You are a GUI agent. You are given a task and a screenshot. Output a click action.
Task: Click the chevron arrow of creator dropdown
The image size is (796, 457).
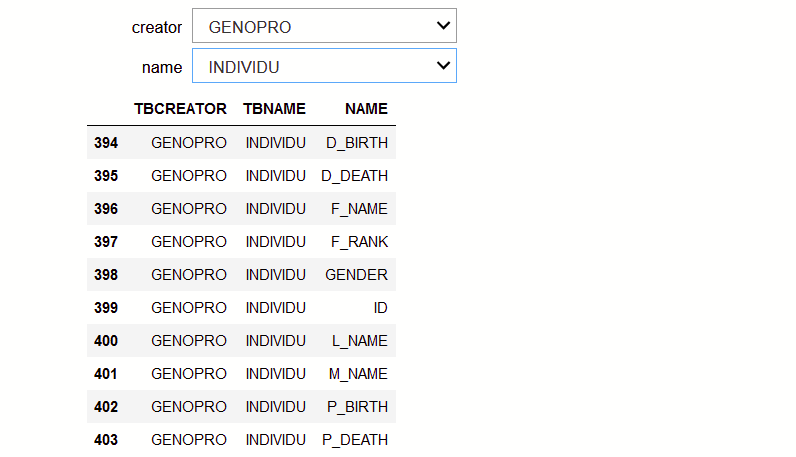click(x=443, y=25)
